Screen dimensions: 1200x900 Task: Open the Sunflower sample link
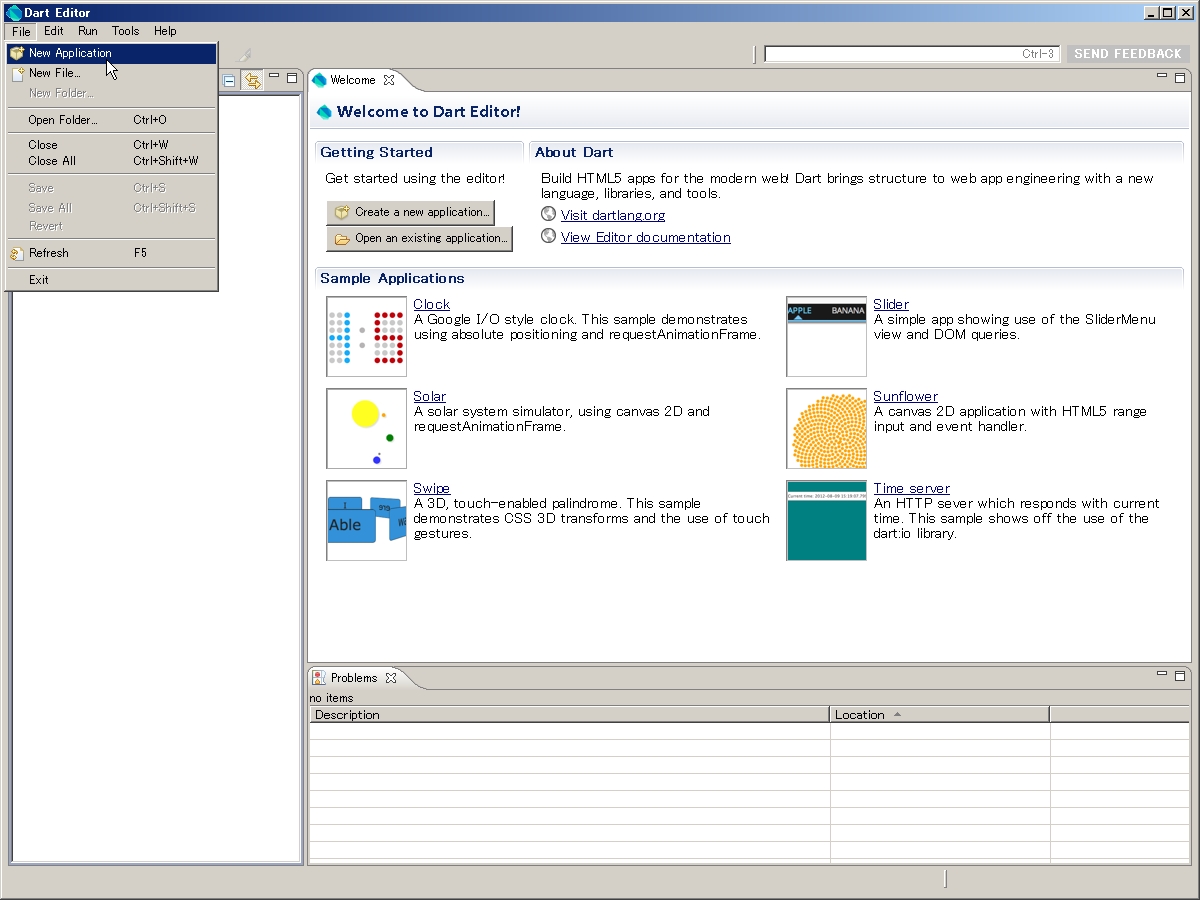(906, 396)
